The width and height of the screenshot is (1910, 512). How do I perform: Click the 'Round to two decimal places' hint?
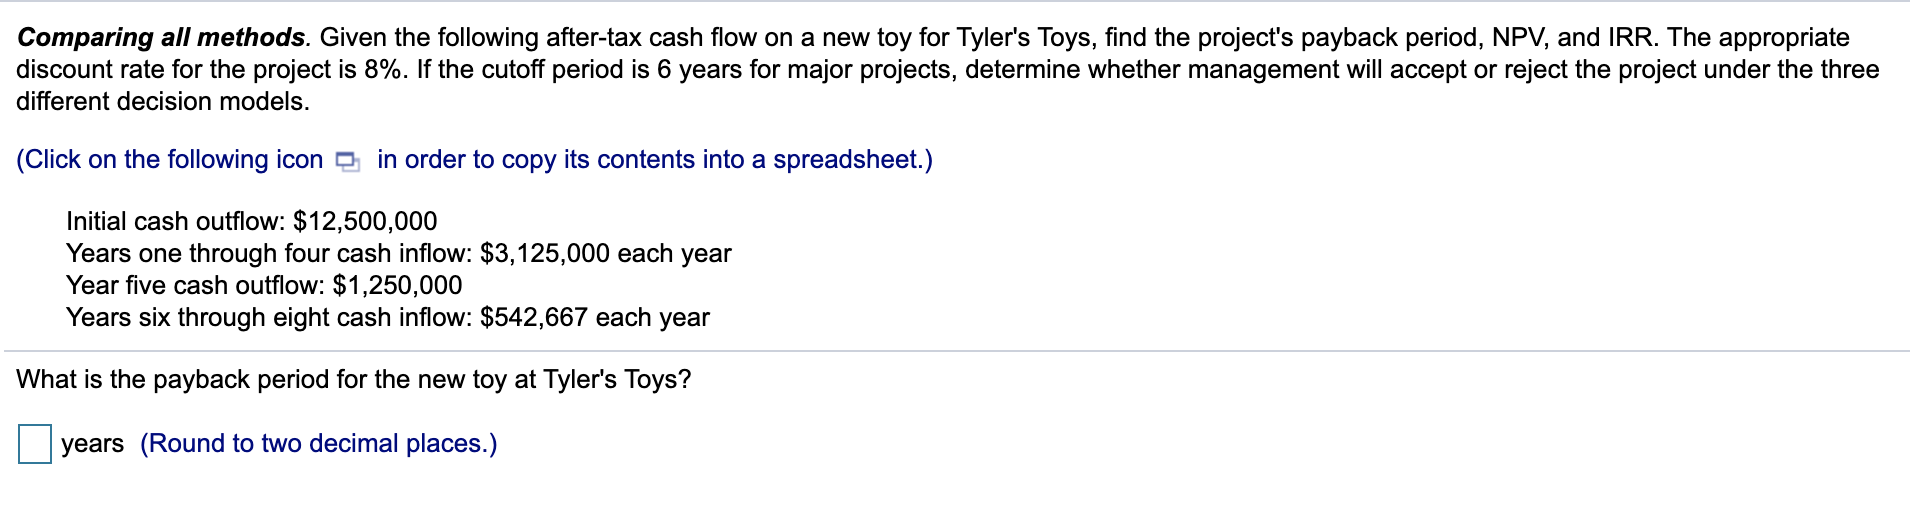click(318, 444)
